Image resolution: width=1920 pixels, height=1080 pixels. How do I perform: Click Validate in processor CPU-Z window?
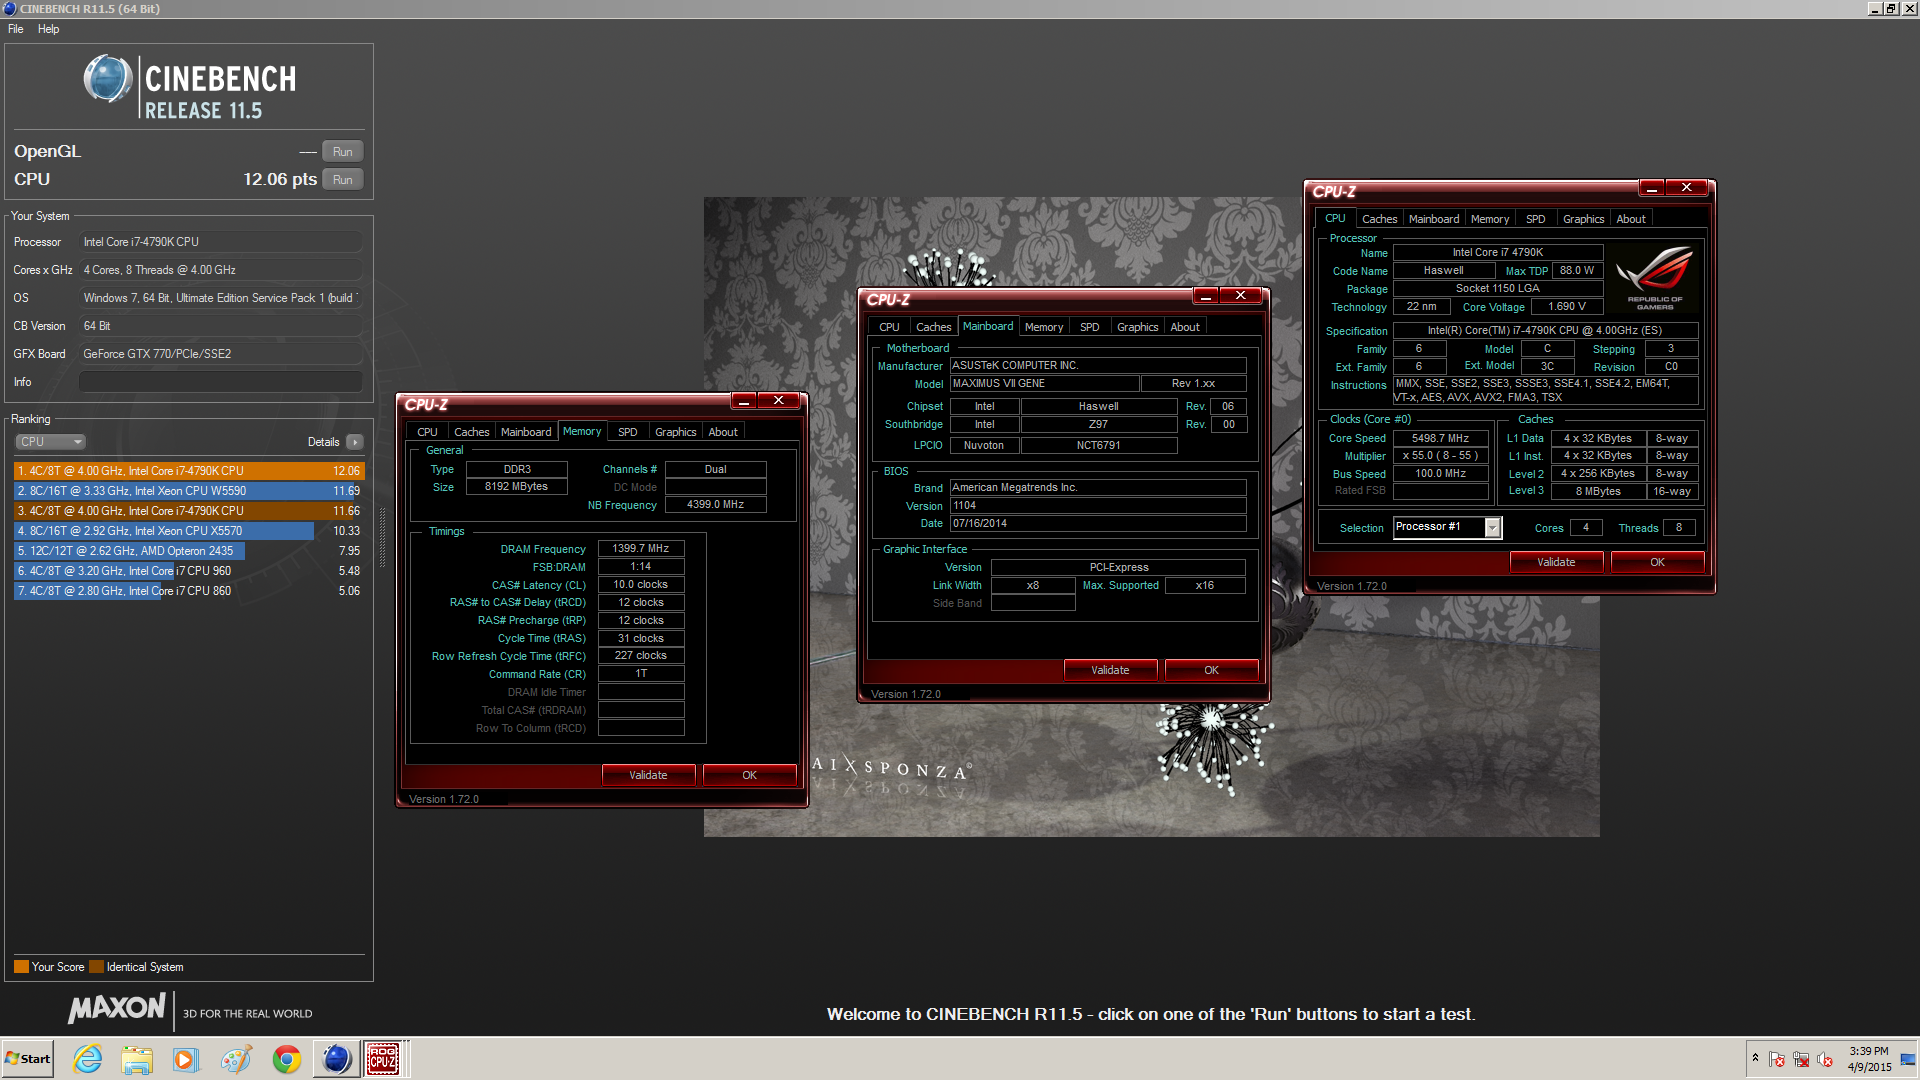(1556, 563)
